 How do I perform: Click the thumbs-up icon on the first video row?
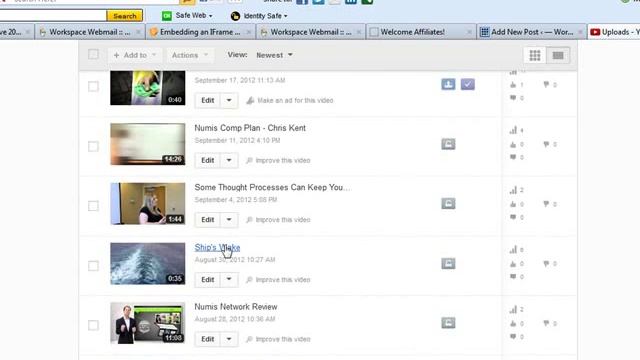(513, 85)
